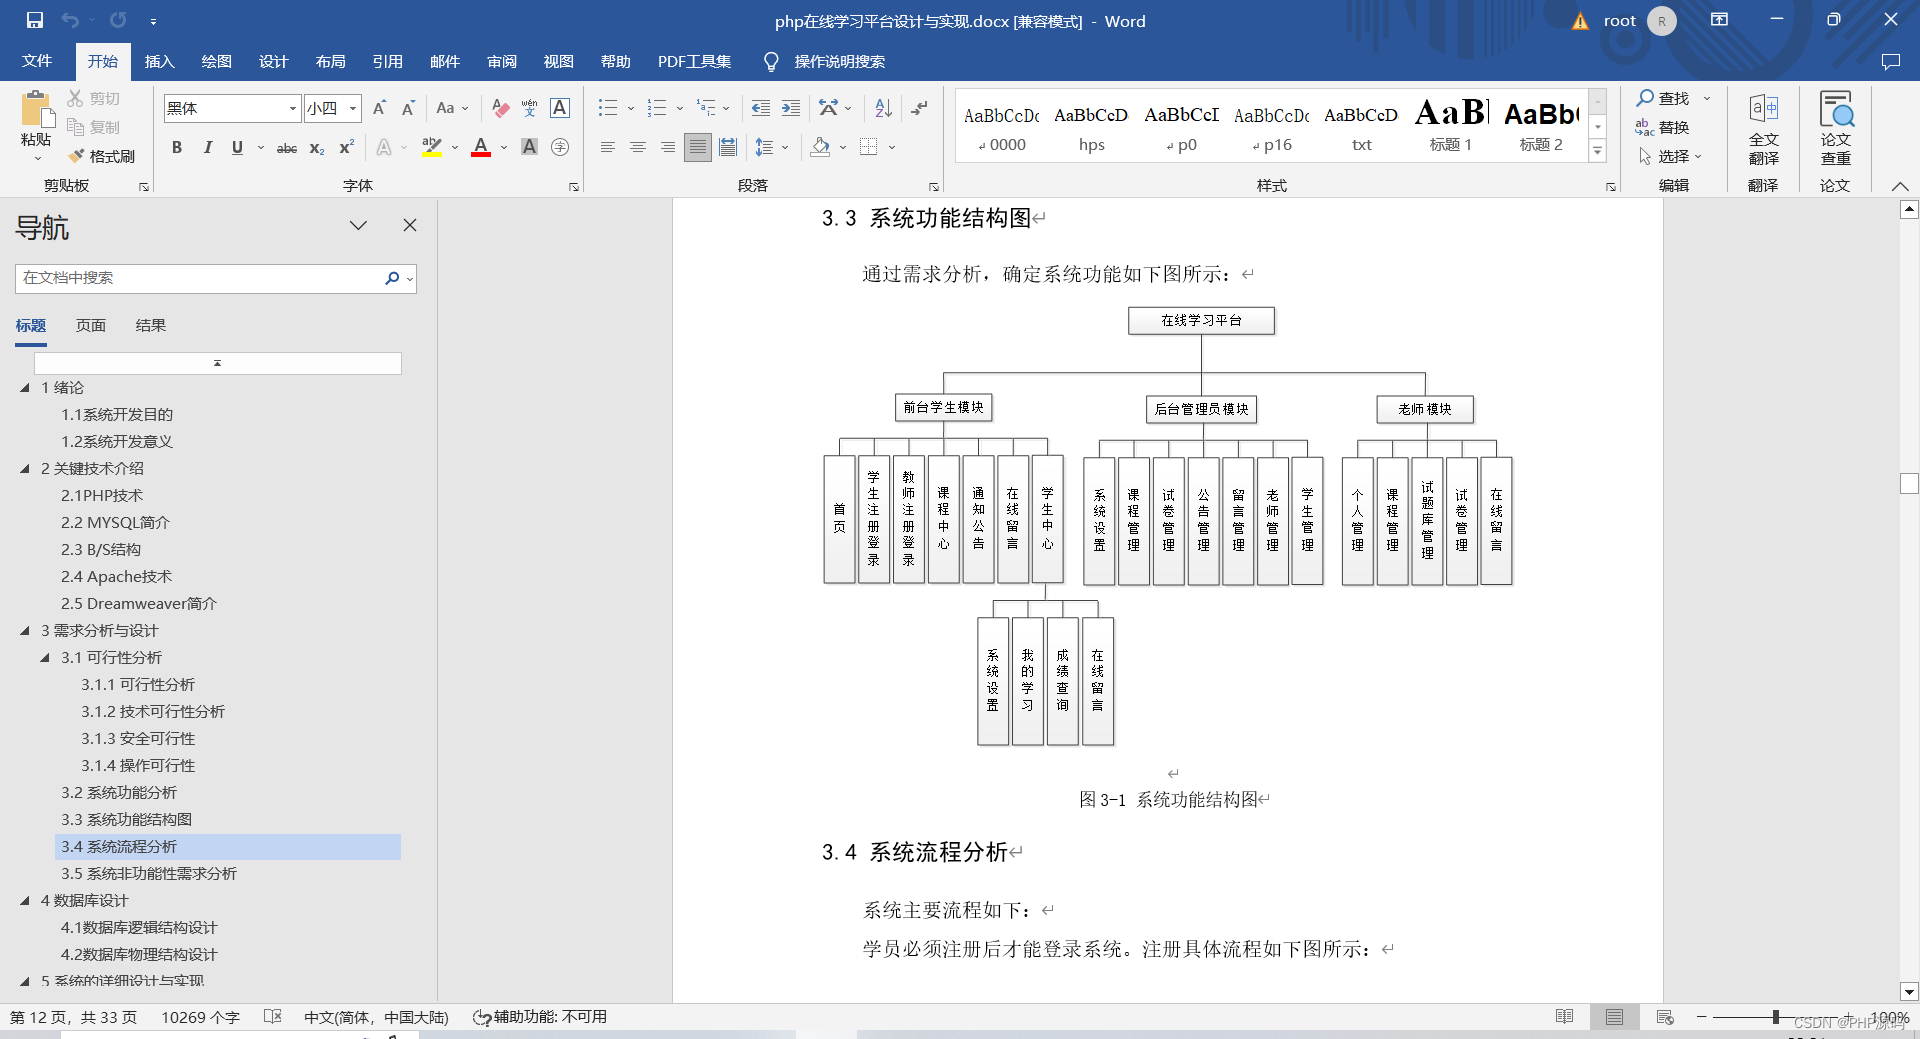Open the 插入 ribbon tab
Screen dimensions: 1920x1039
(x=160, y=62)
